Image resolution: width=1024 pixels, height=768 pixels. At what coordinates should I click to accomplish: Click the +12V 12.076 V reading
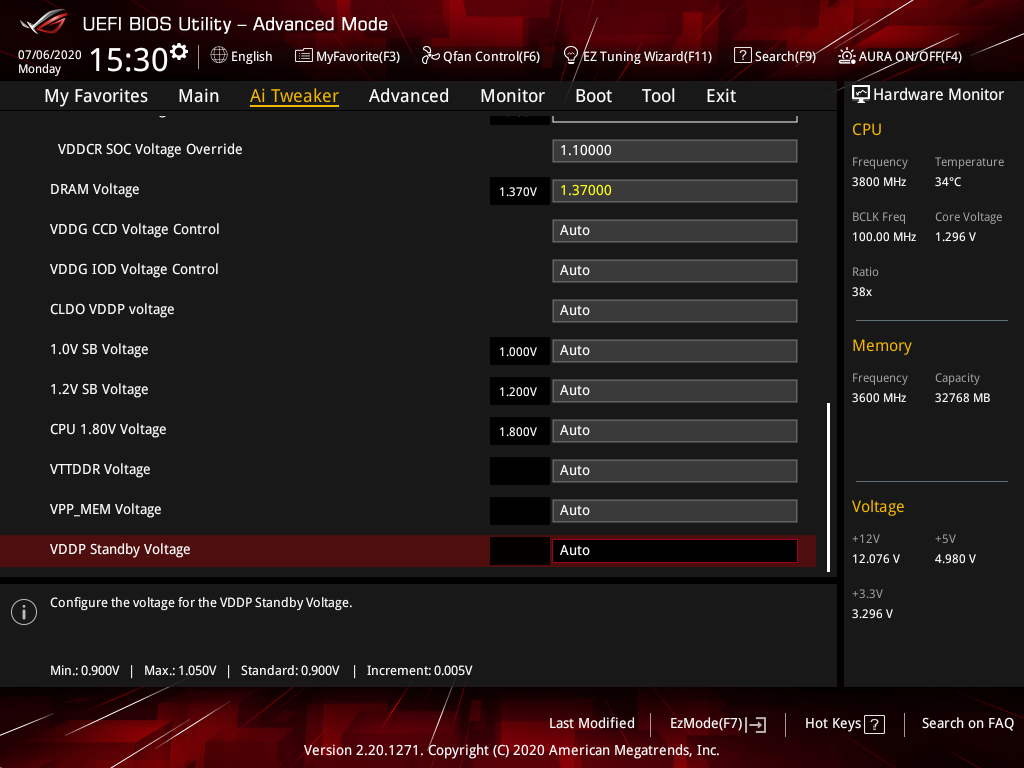point(876,559)
